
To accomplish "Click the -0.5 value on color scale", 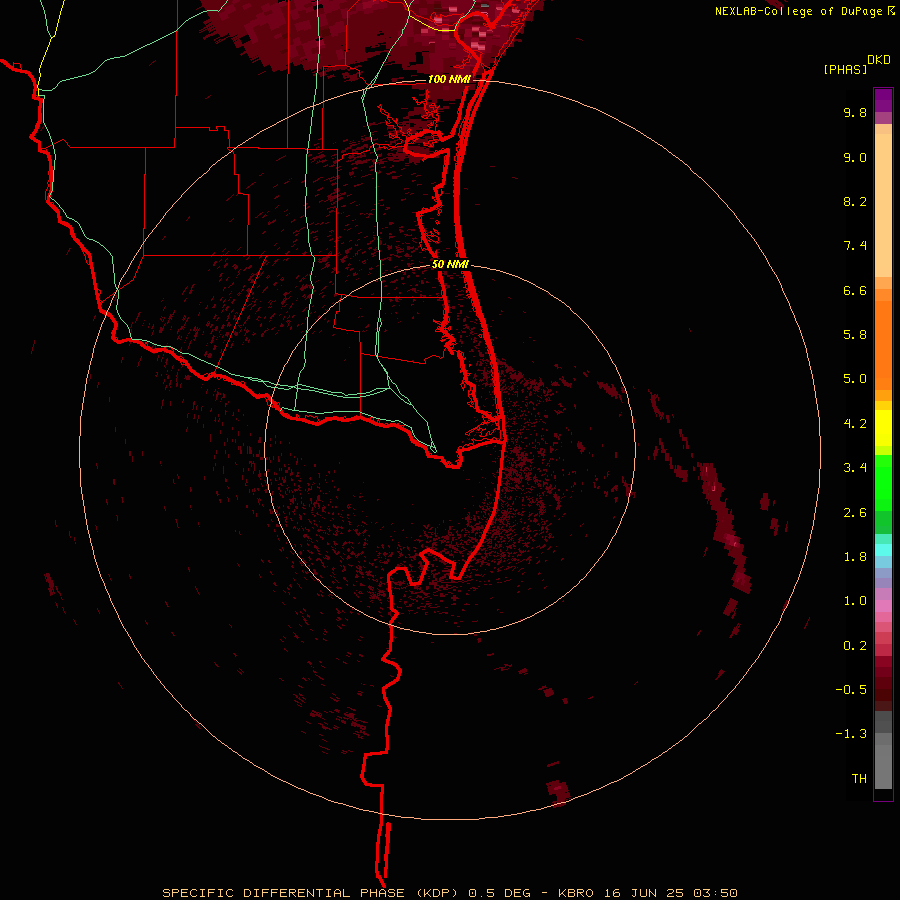I will pos(851,690).
